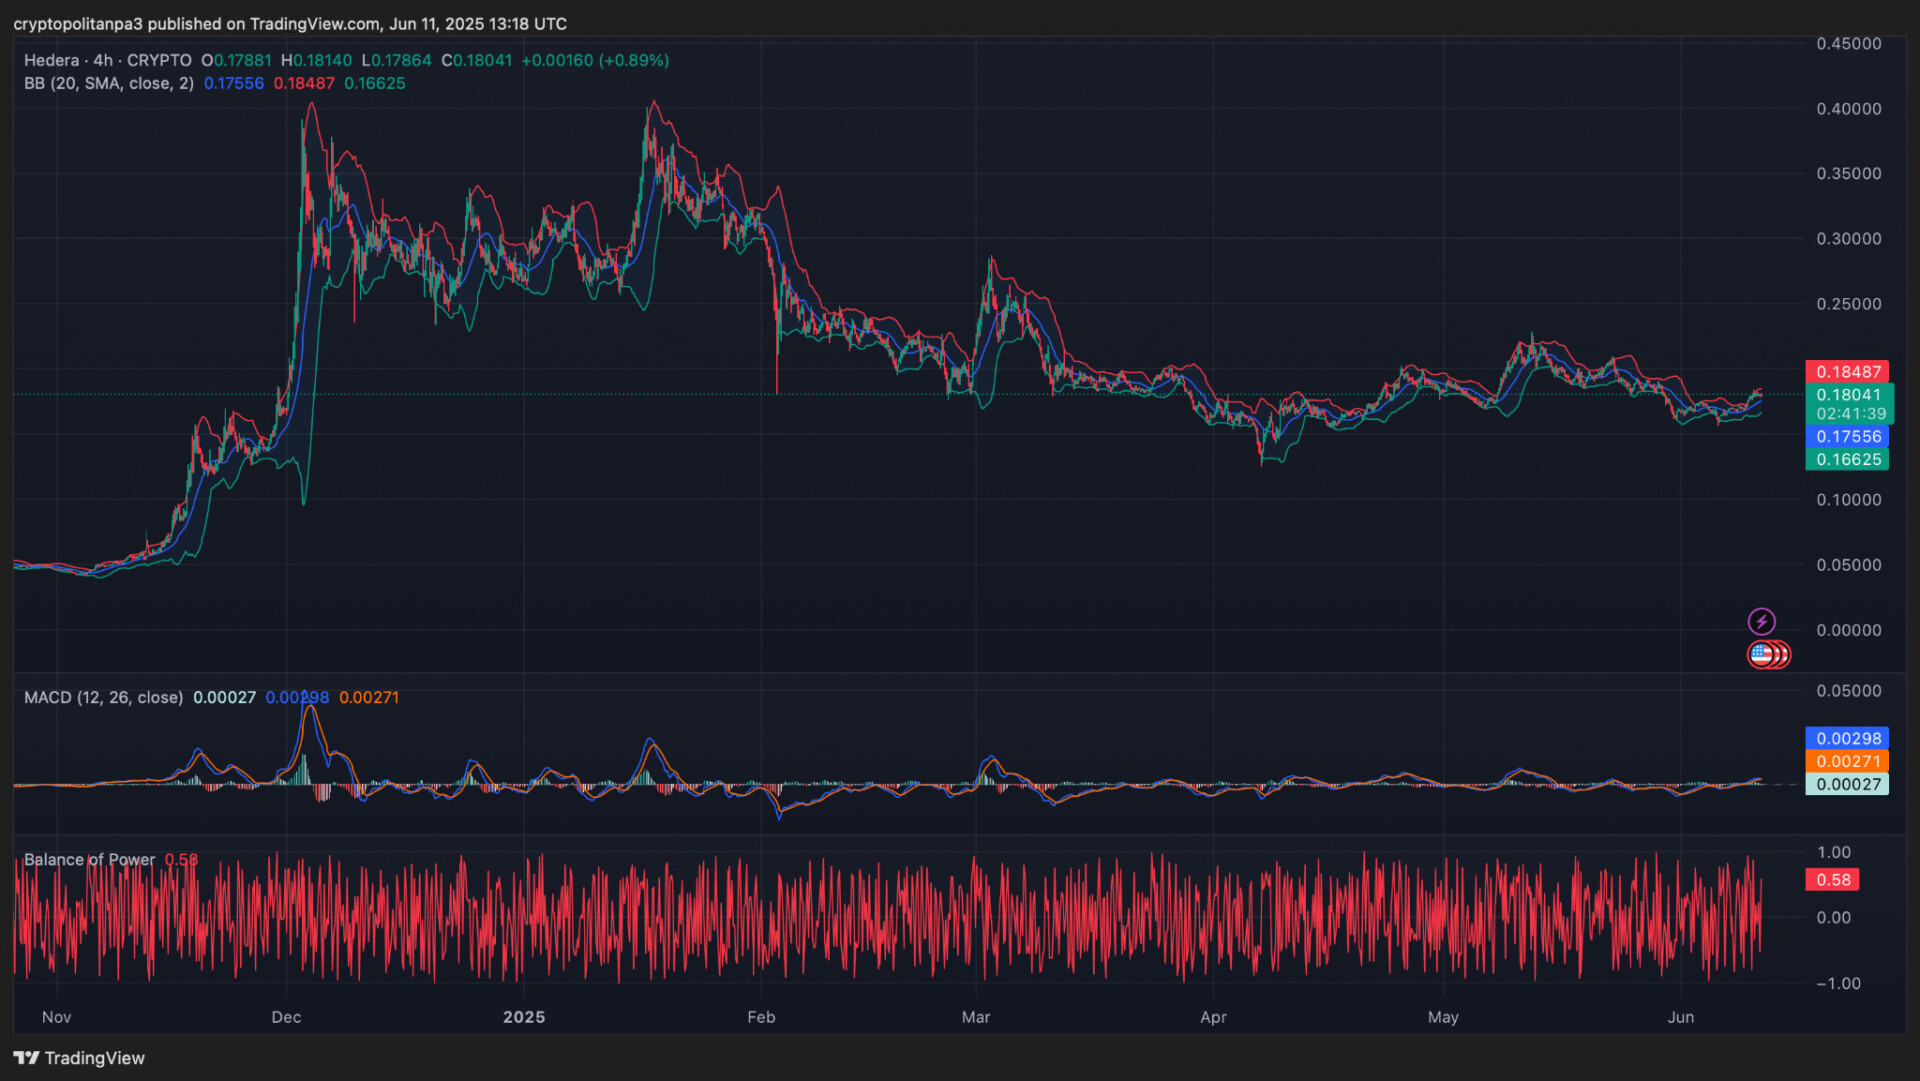Click the red 0.58 Balance of Power tag
The width and height of the screenshot is (1920, 1081).
(x=1832, y=879)
